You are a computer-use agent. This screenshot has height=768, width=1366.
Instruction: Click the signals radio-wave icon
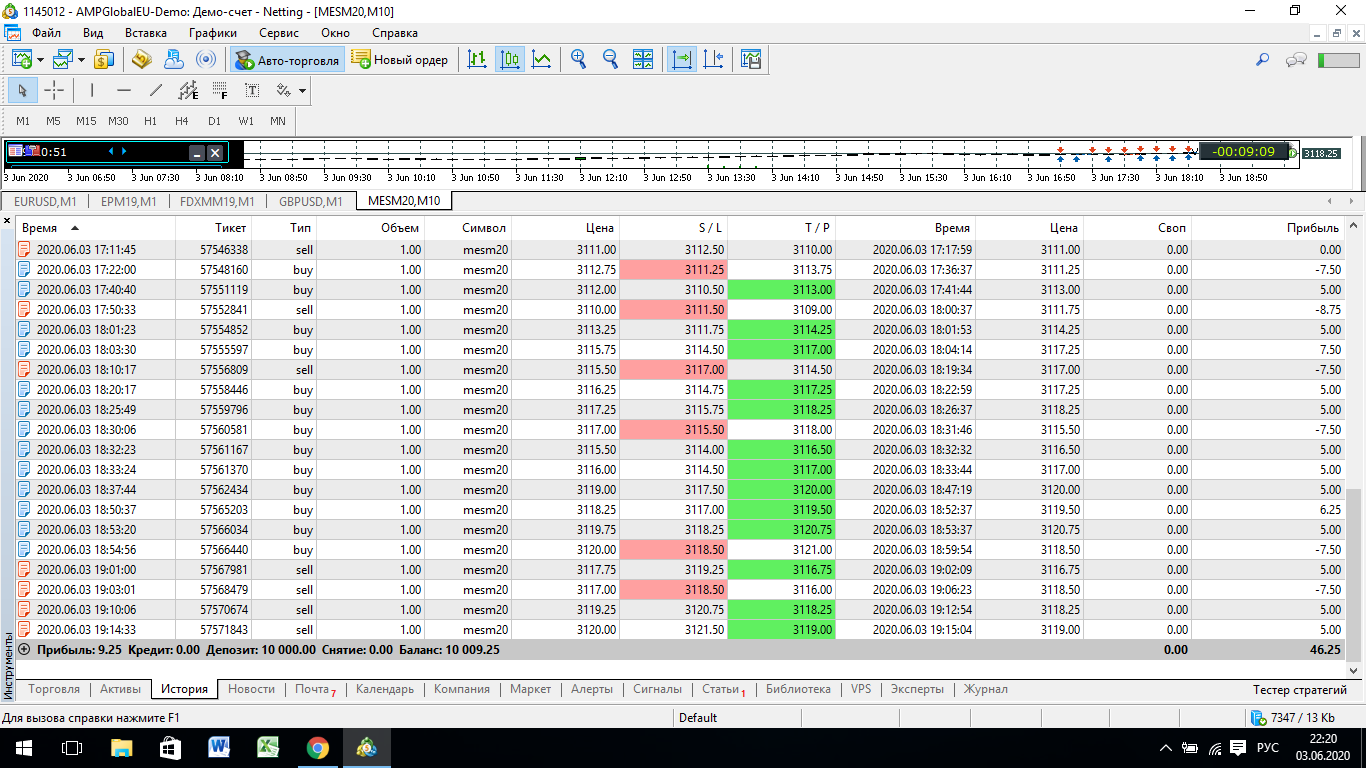tap(206, 60)
